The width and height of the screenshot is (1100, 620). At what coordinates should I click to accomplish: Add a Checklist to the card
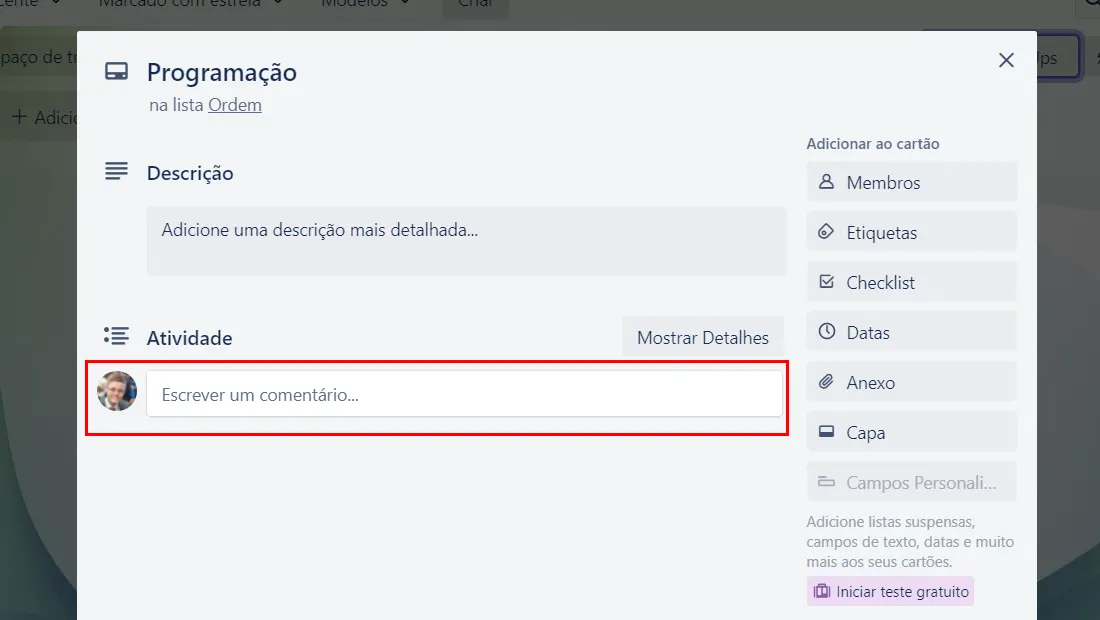coord(911,282)
